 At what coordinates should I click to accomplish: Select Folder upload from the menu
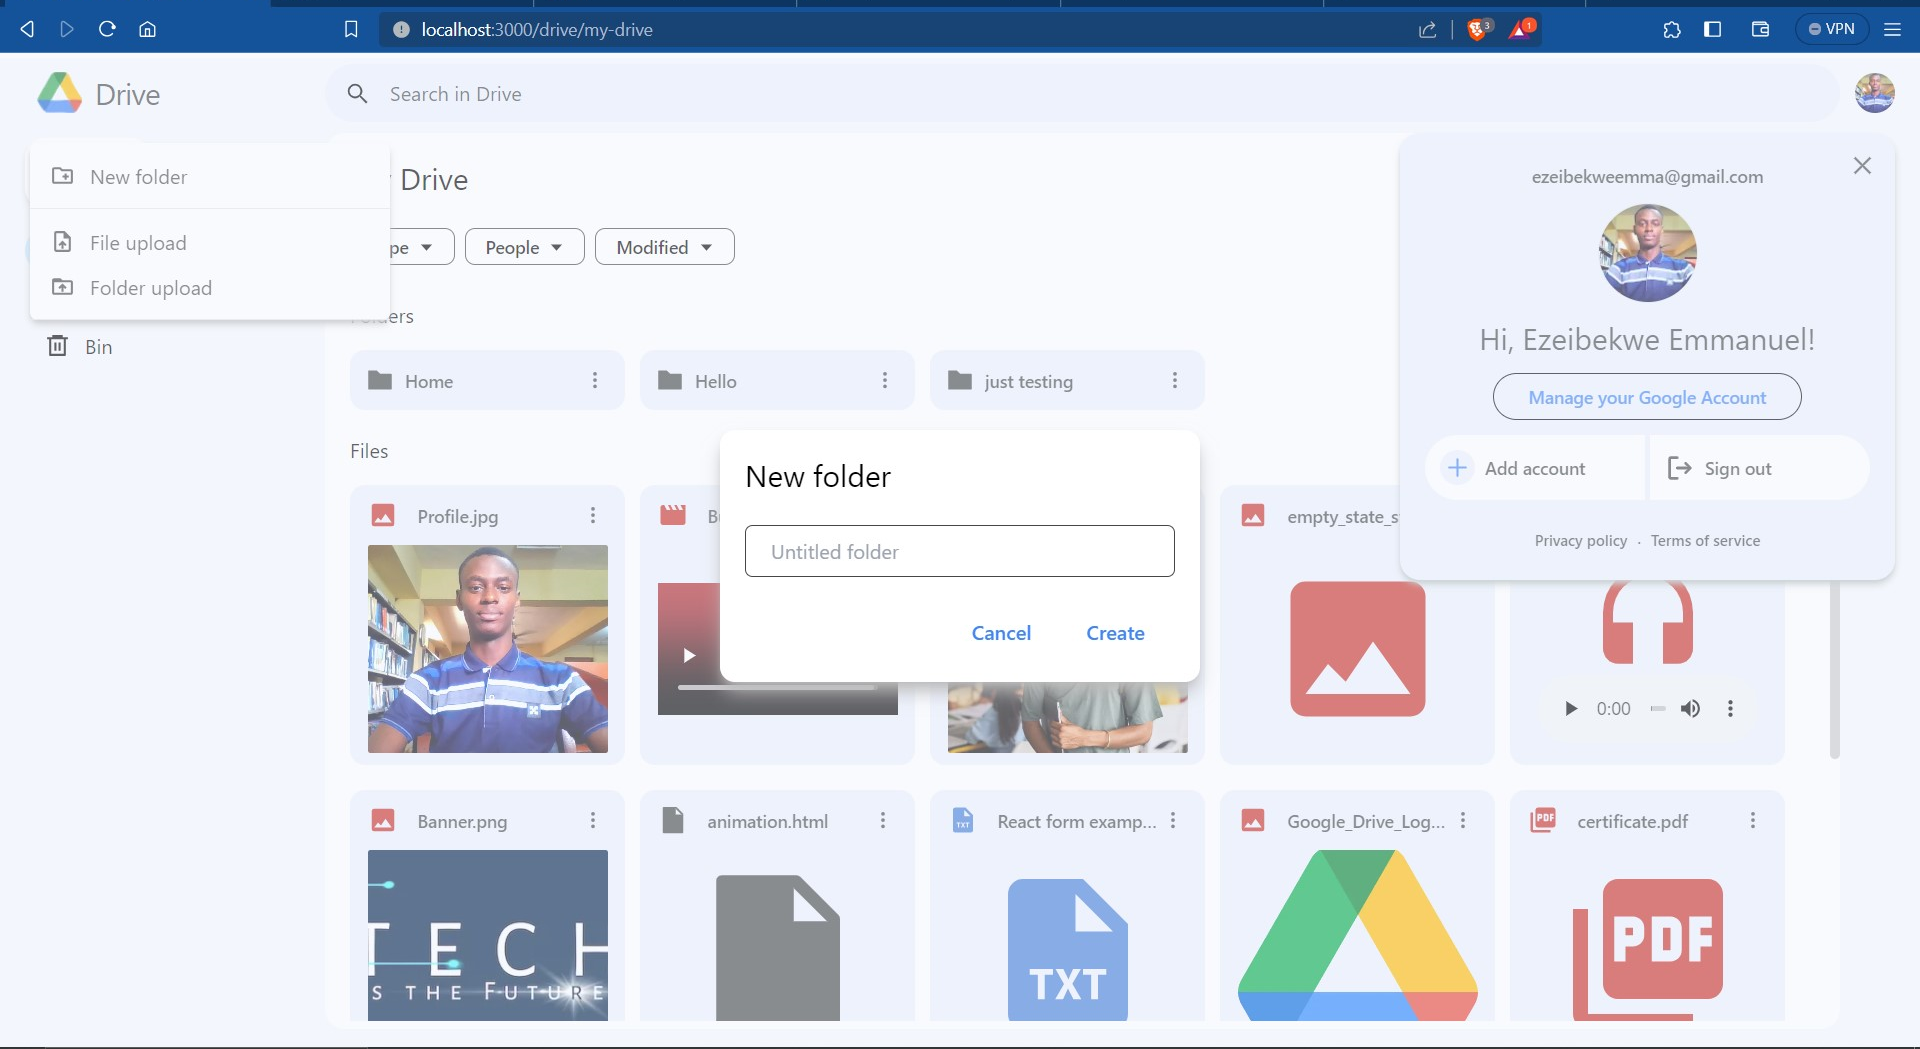[x=150, y=288]
